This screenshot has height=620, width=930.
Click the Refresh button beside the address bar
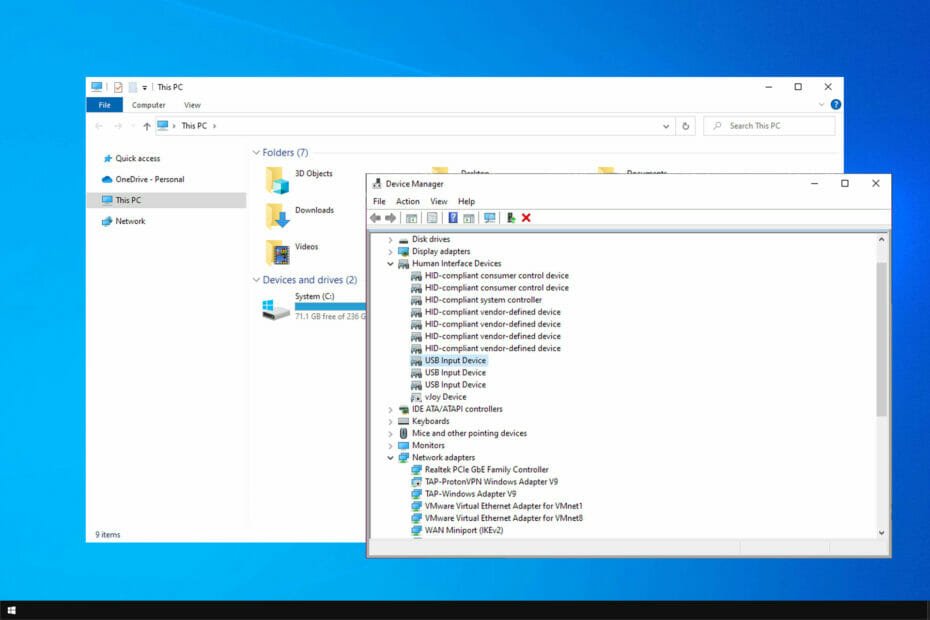point(686,126)
